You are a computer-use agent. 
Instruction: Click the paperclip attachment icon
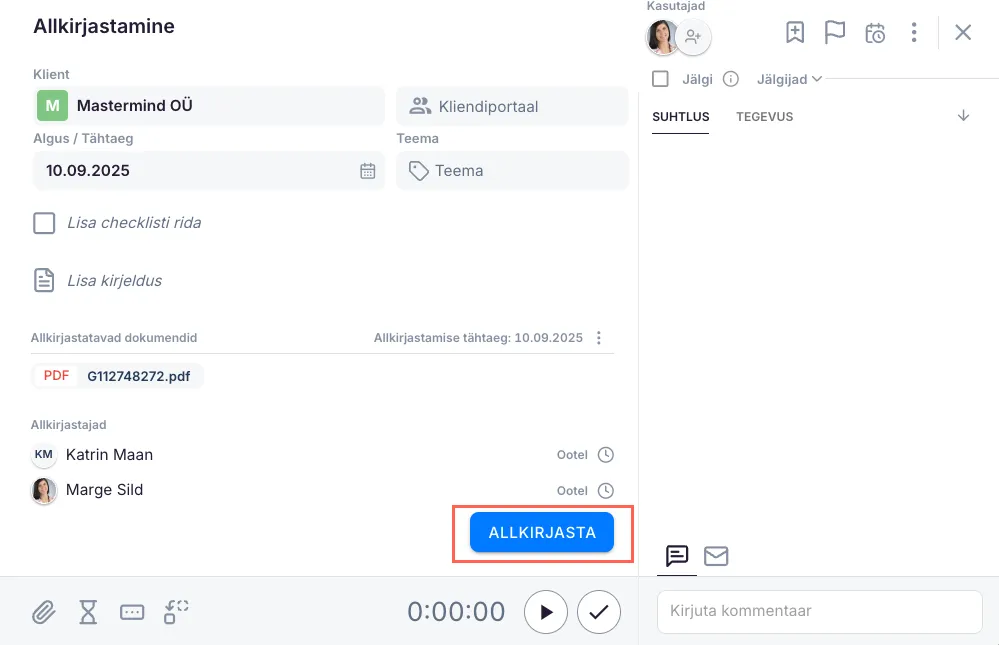tap(43, 612)
